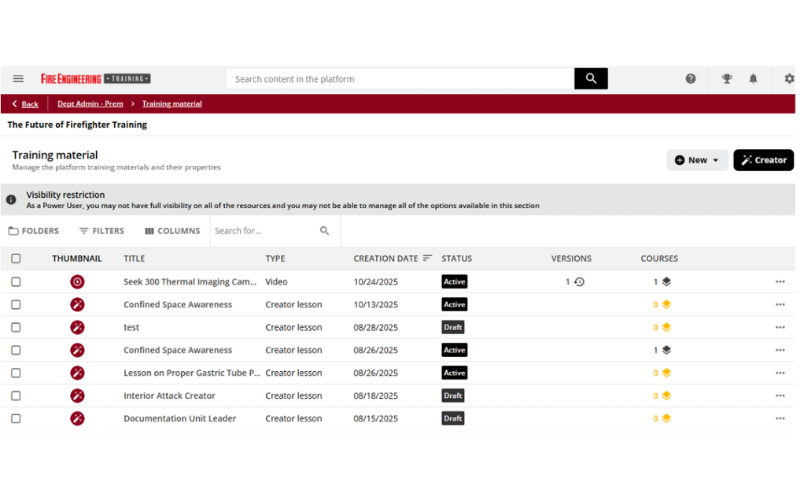
Task: Click creation date 08/15/2025 cell
Action: click(x=376, y=418)
